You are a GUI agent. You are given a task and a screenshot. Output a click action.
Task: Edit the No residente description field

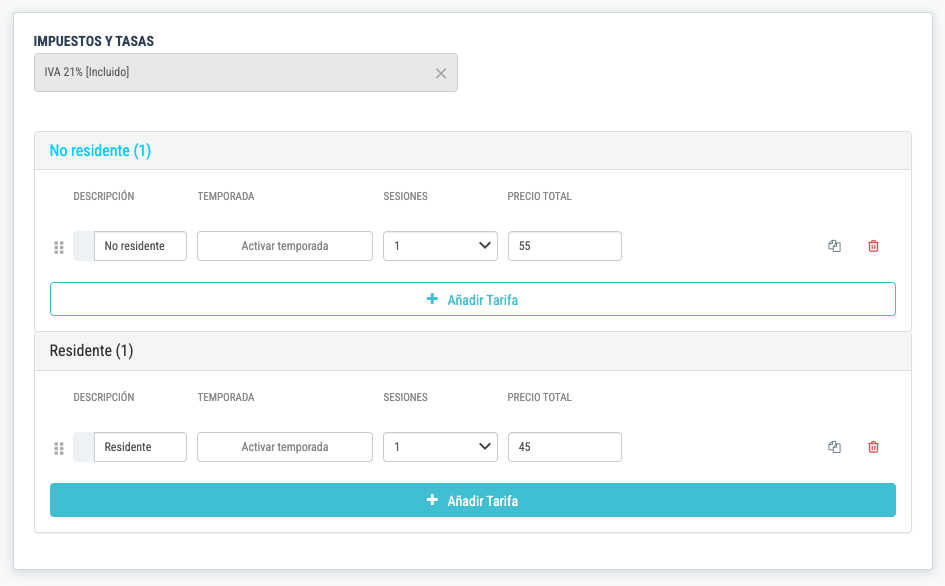[x=140, y=246]
